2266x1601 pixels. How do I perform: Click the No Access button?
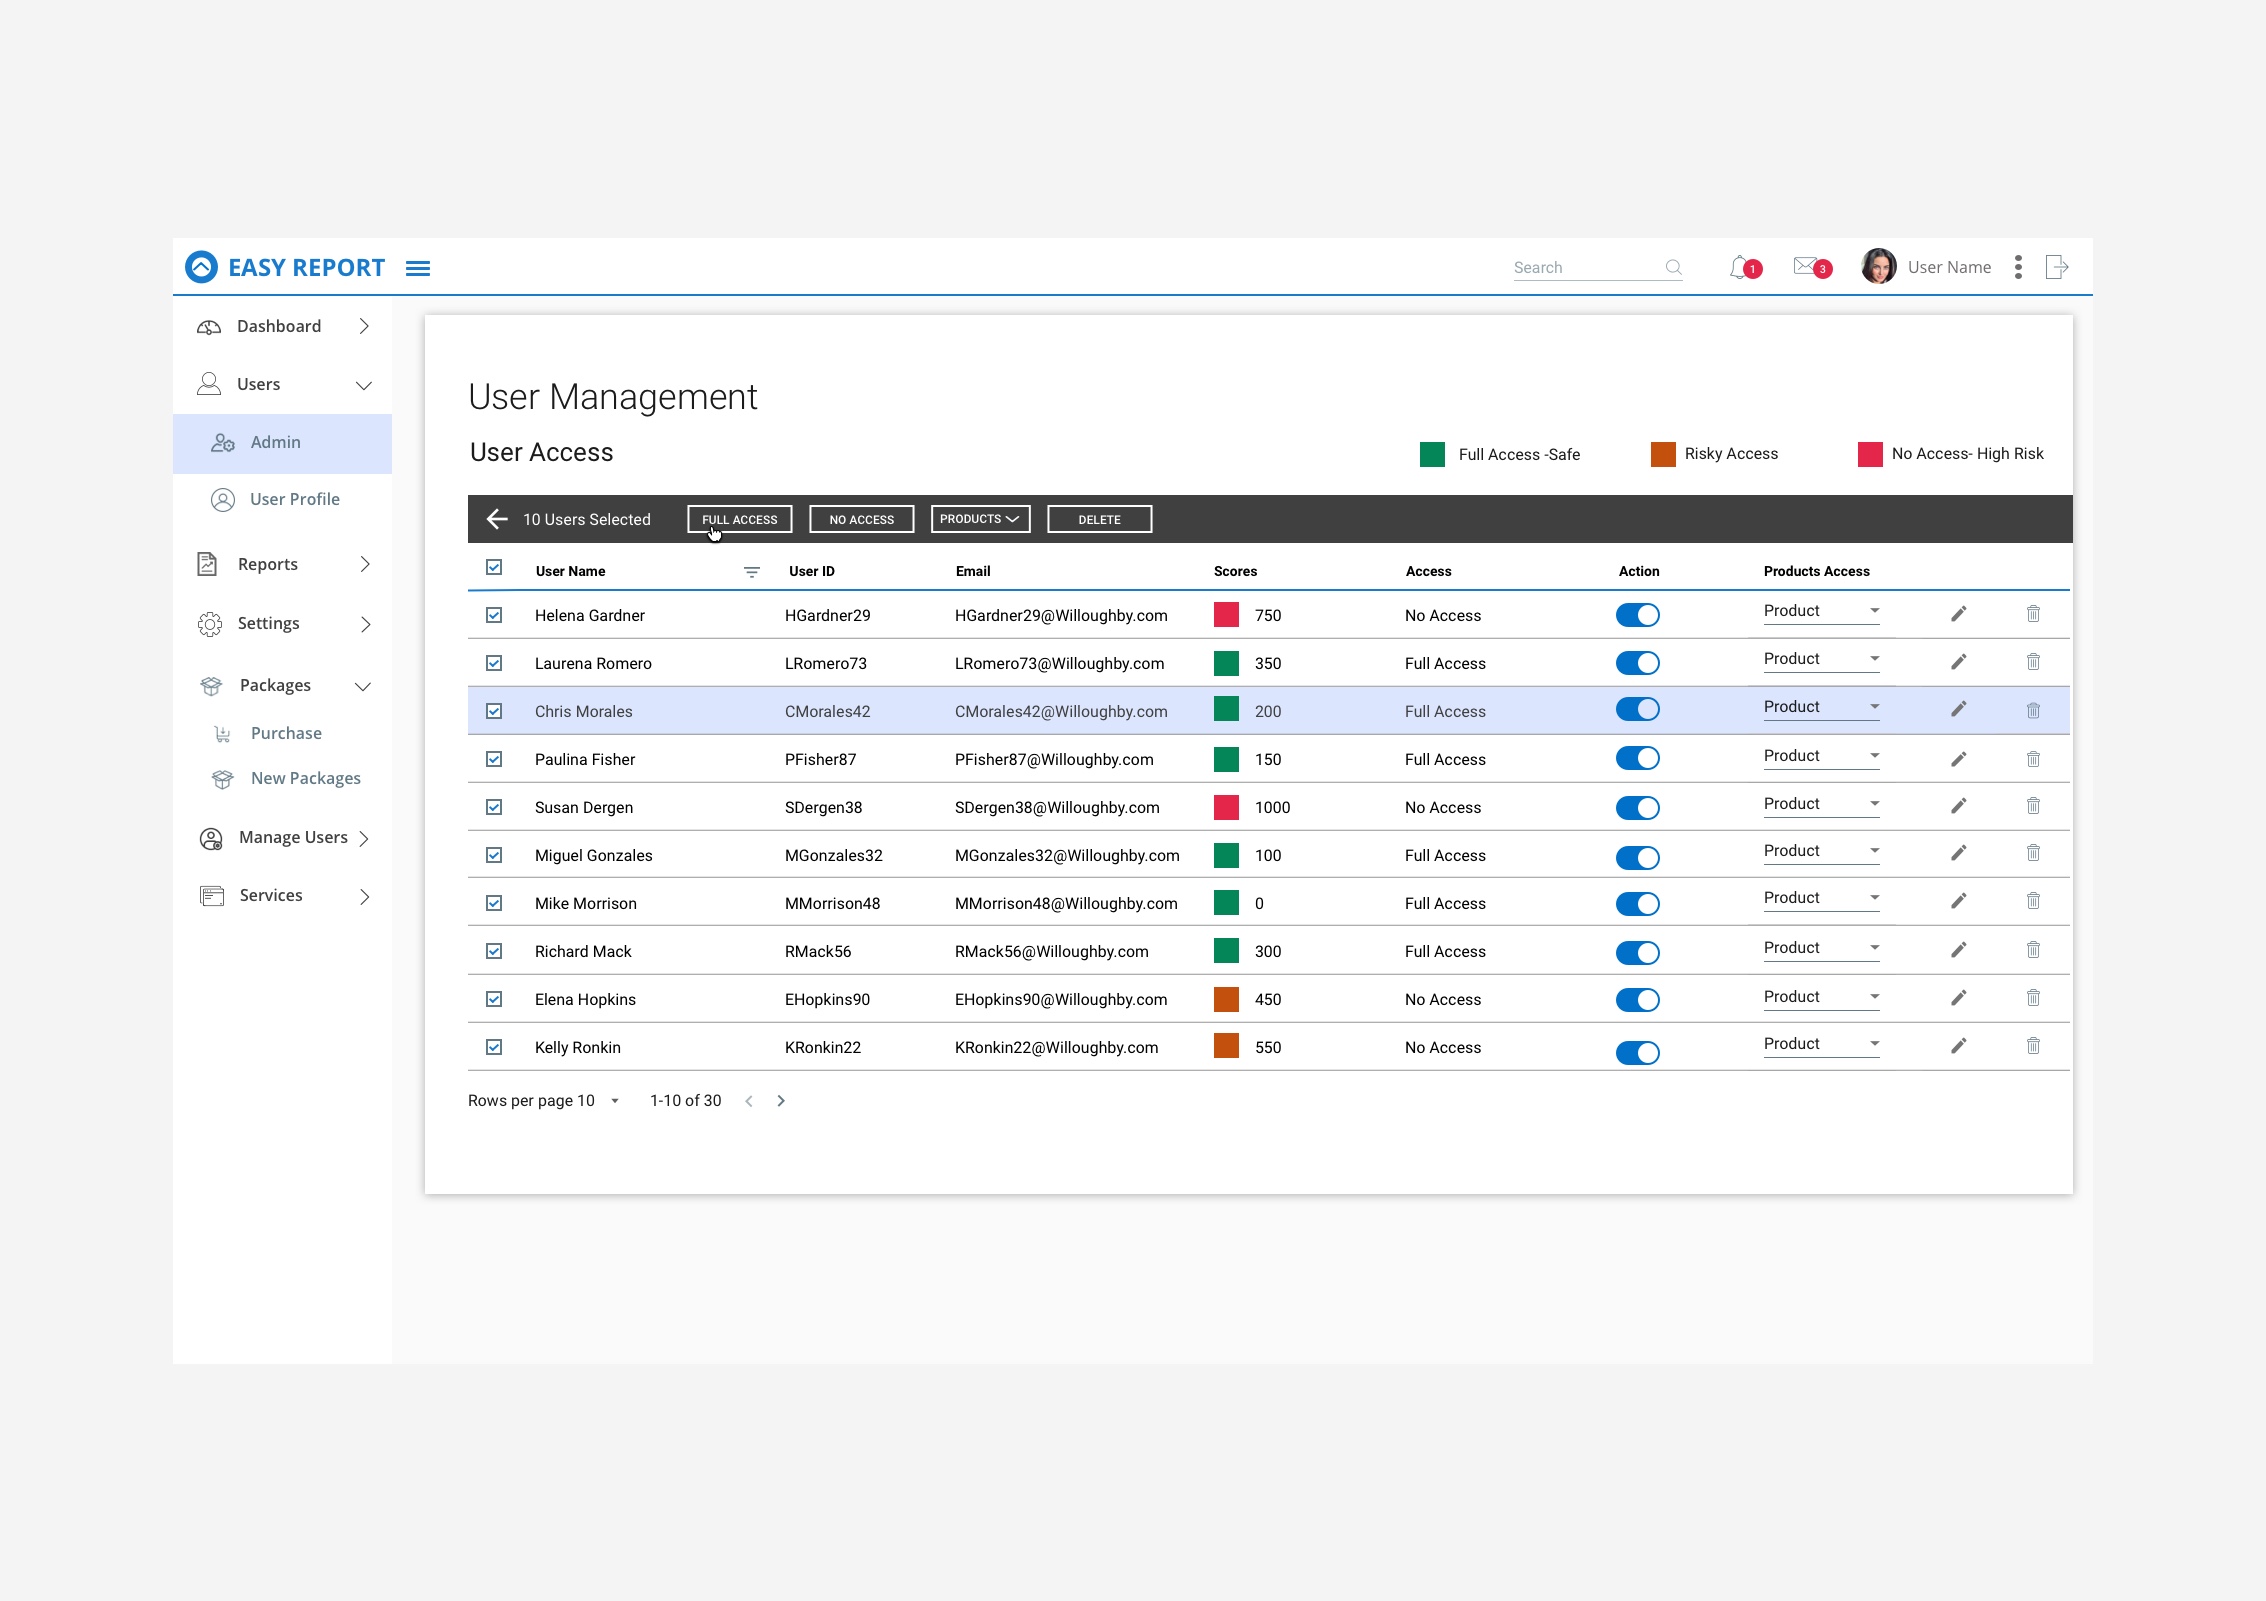(862, 519)
